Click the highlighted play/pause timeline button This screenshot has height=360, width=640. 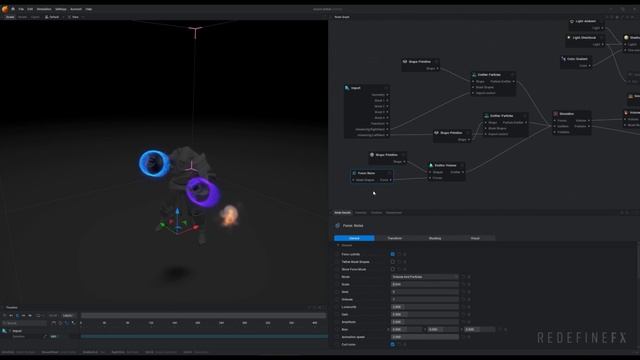(17, 316)
